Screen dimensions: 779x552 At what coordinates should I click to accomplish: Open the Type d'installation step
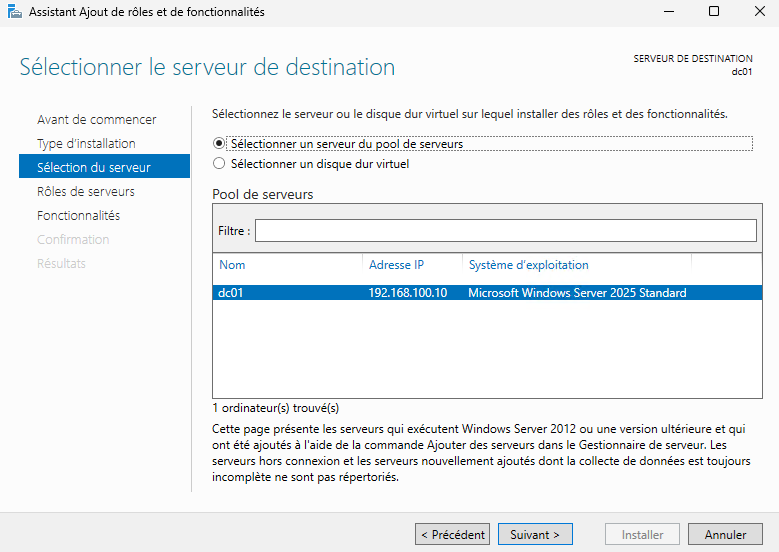click(86, 144)
